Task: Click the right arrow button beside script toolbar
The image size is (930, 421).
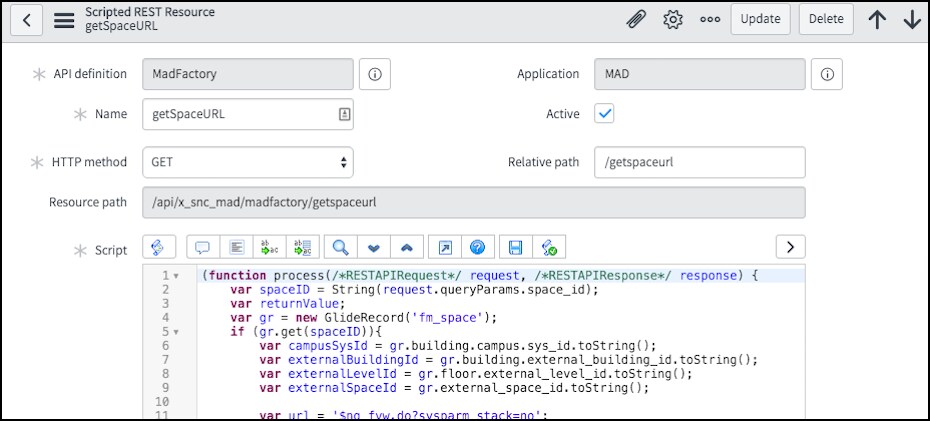Action: click(x=790, y=247)
